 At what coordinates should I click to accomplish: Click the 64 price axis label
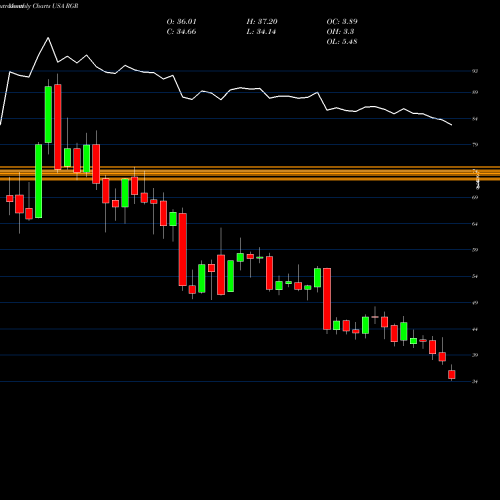tap(475, 224)
